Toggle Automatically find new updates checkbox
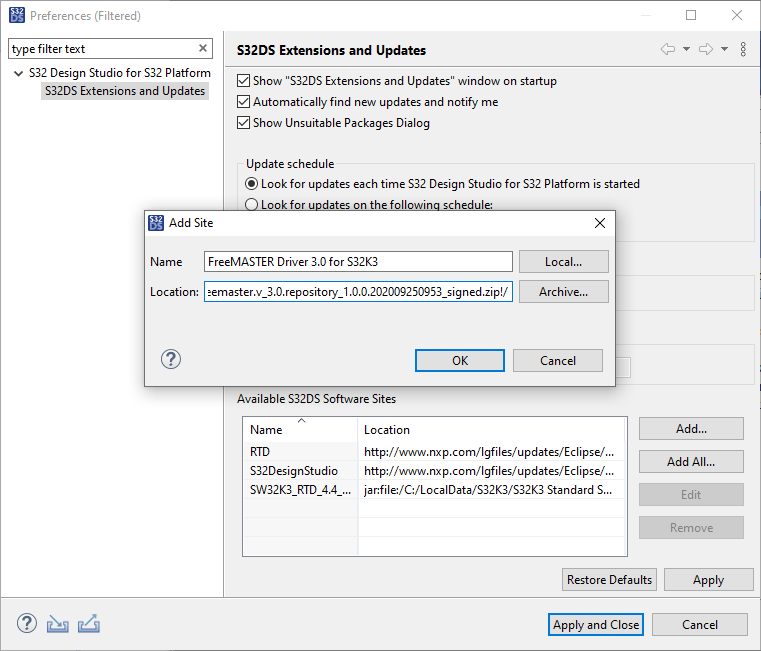Screen dimensions: 761x651 pyautogui.click(x=243, y=101)
